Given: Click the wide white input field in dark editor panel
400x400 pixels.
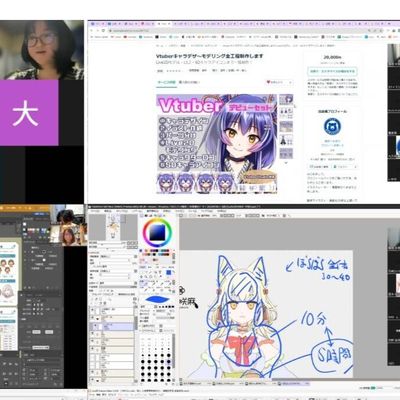Looking at the screenshot, I should (x=40, y=348).
